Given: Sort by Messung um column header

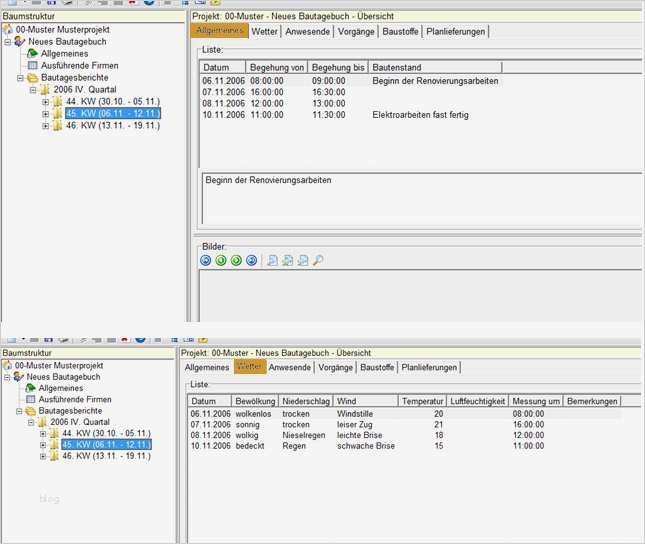Looking at the screenshot, I should click(x=536, y=401).
